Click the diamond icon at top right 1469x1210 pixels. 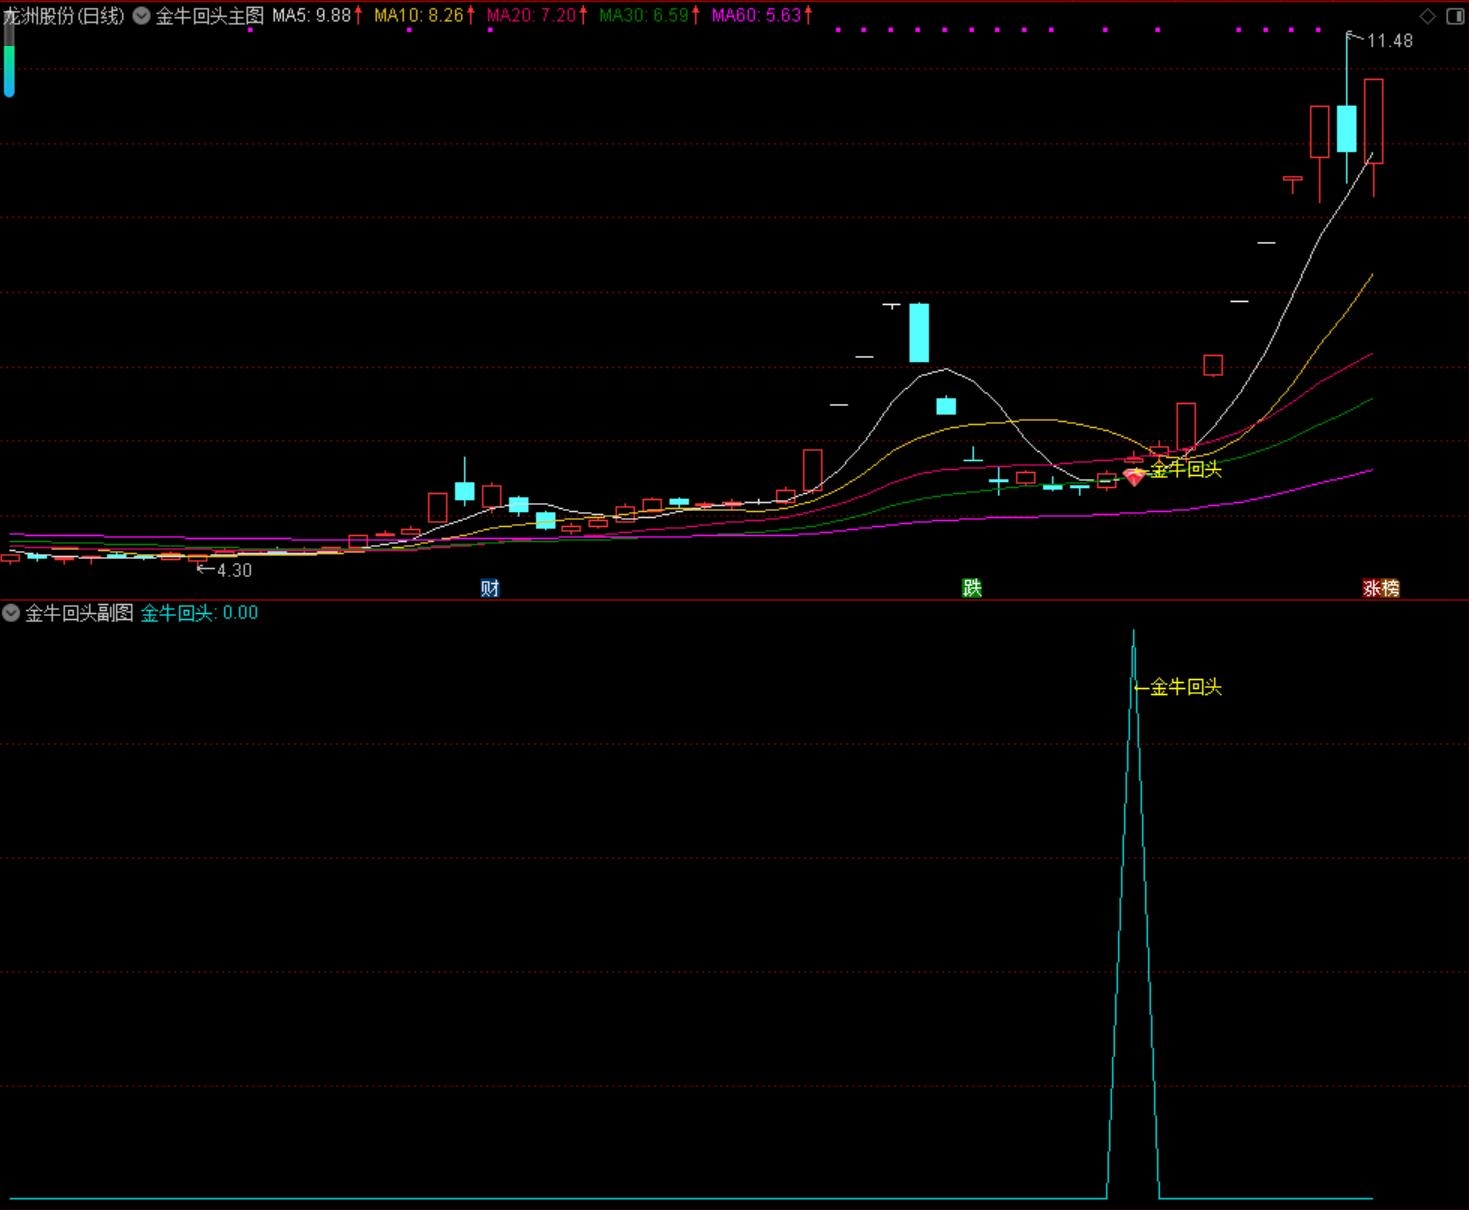coord(1428,16)
